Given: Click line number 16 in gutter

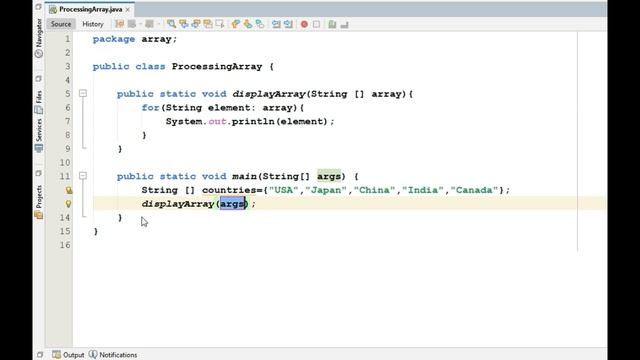Looking at the screenshot, I should (x=65, y=245).
